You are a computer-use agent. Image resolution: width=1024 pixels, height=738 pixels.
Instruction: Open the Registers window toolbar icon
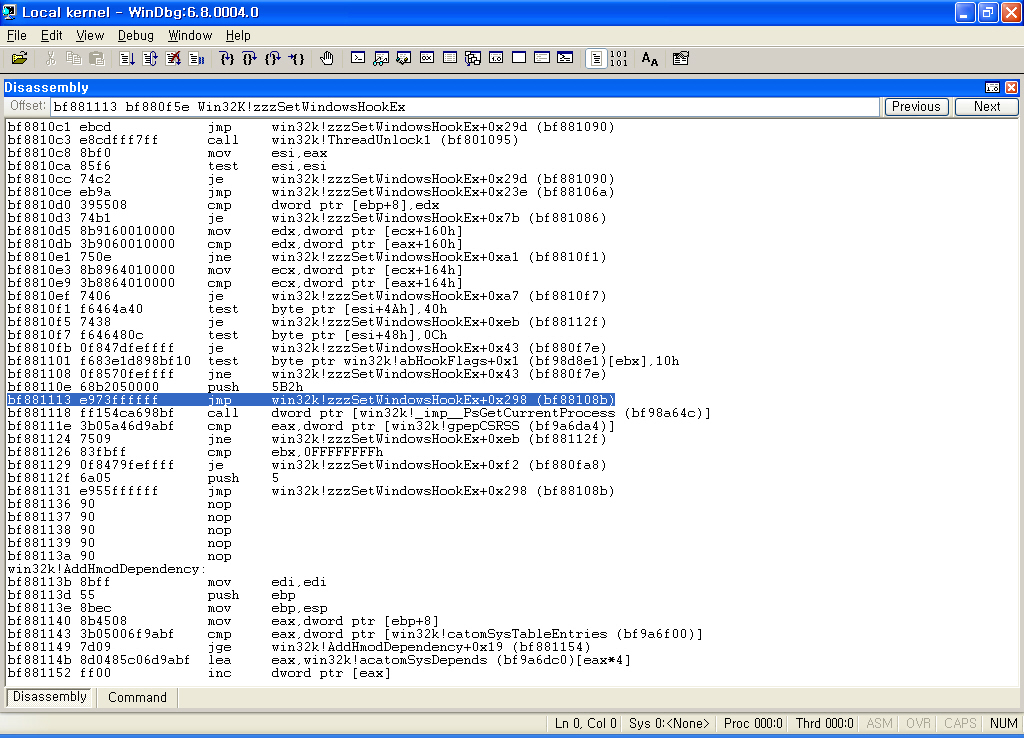[427, 59]
